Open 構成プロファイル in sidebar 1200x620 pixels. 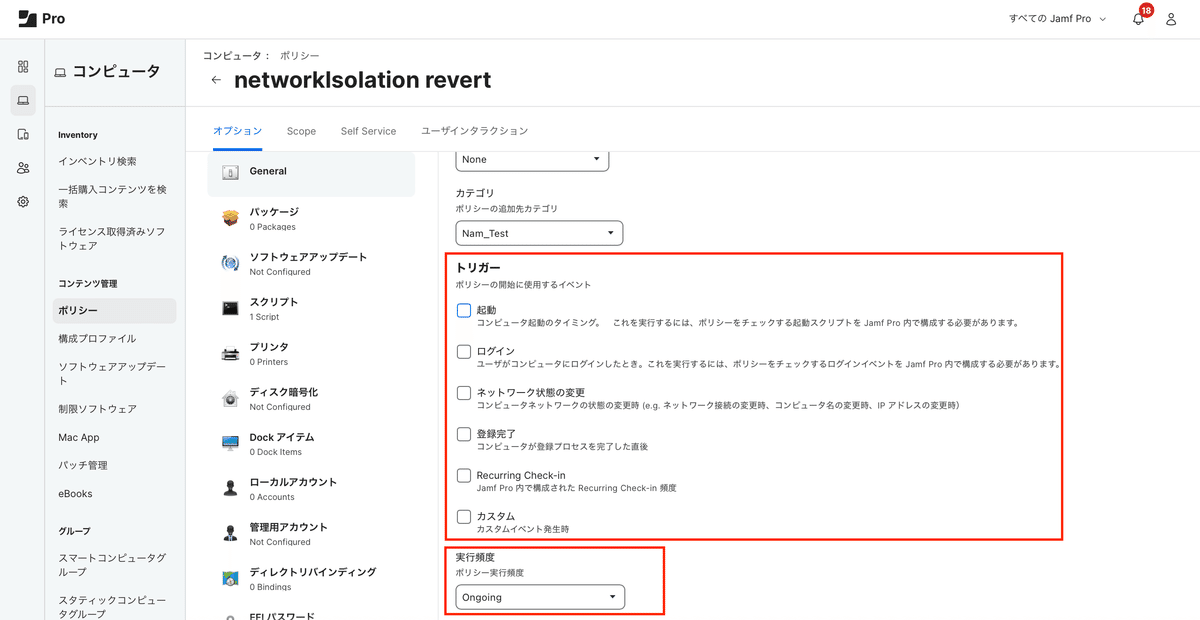point(97,339)
